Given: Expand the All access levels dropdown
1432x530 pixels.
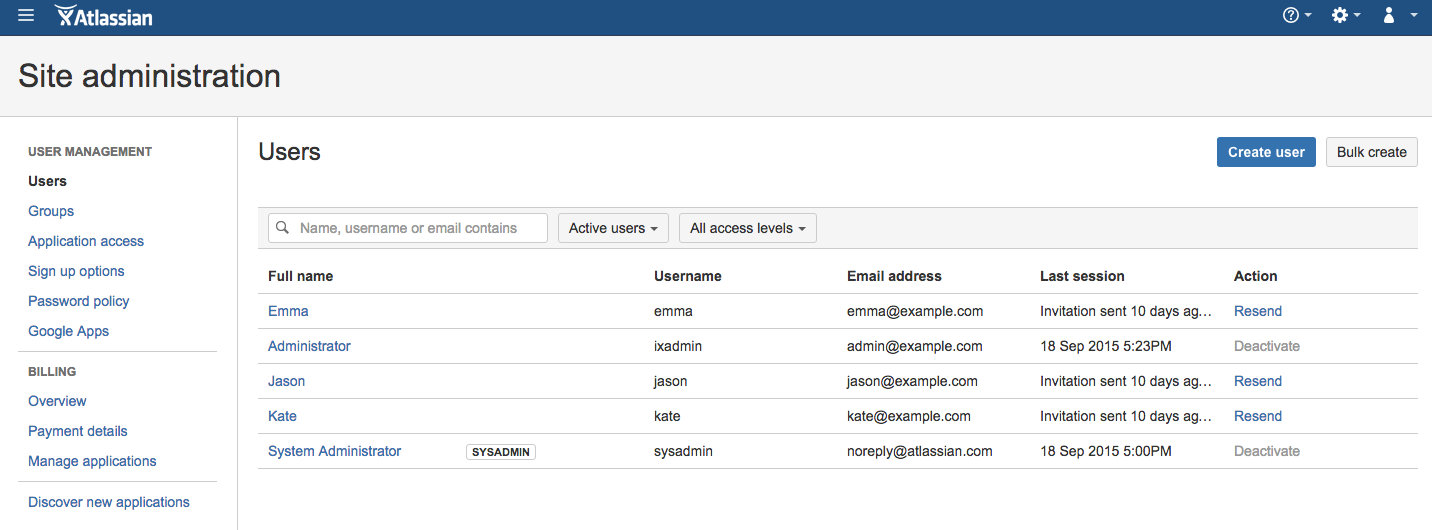Looking at the screenshot, I should click(x=748, y=228).
